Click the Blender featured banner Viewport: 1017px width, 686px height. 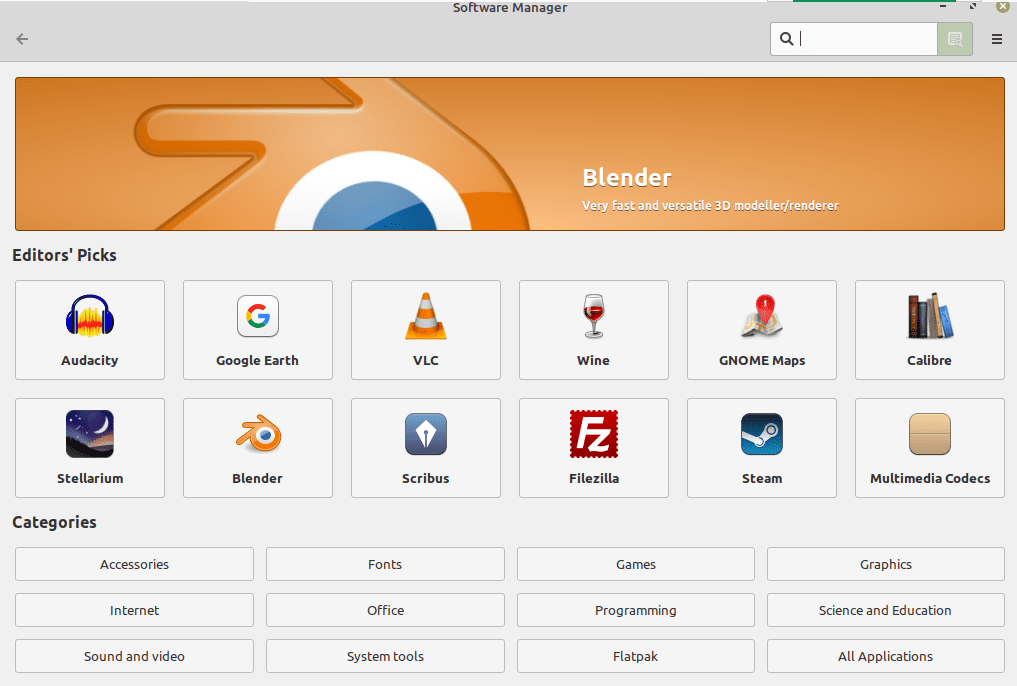point(508,153)
